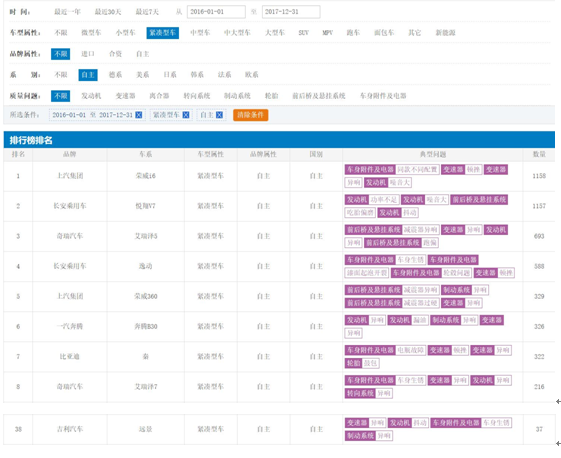Filter quality problem by 轮胎 in filter row
Image resolution: width=561 pixels, height=458 pixels.
pyautogui.click(x=272, y=96)
